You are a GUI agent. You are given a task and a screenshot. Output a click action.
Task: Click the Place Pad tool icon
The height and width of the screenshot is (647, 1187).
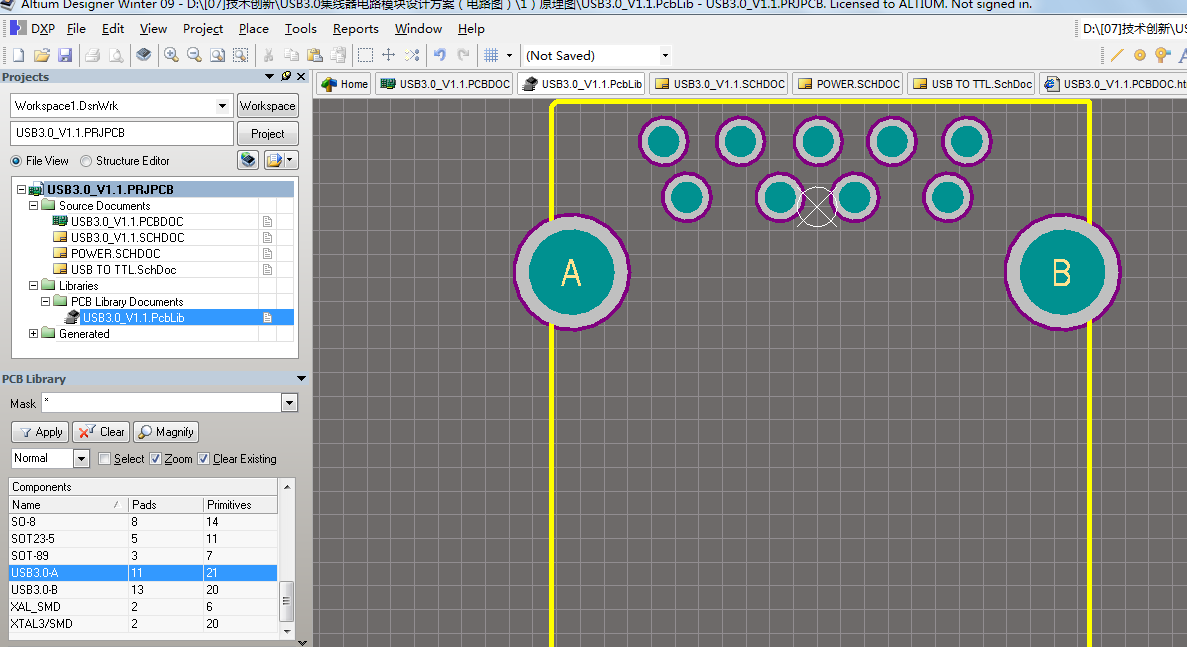(x=1139, y=55)
